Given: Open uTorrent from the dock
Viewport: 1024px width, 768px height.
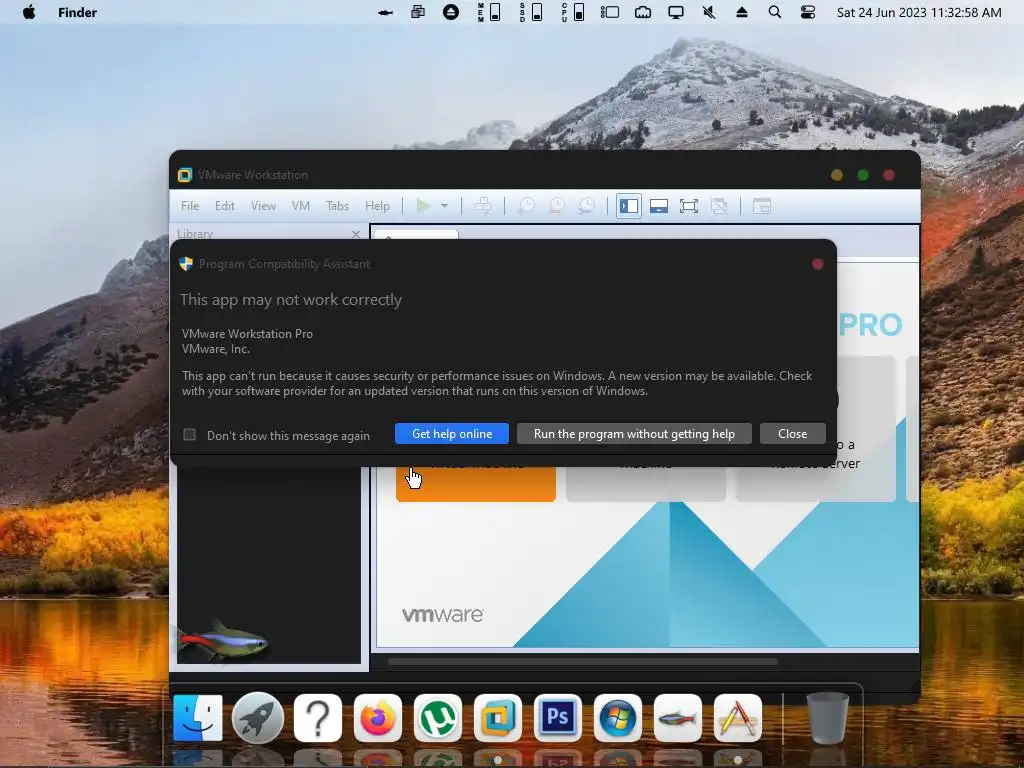Looking at the screenshot, I should tap(438, 718).
